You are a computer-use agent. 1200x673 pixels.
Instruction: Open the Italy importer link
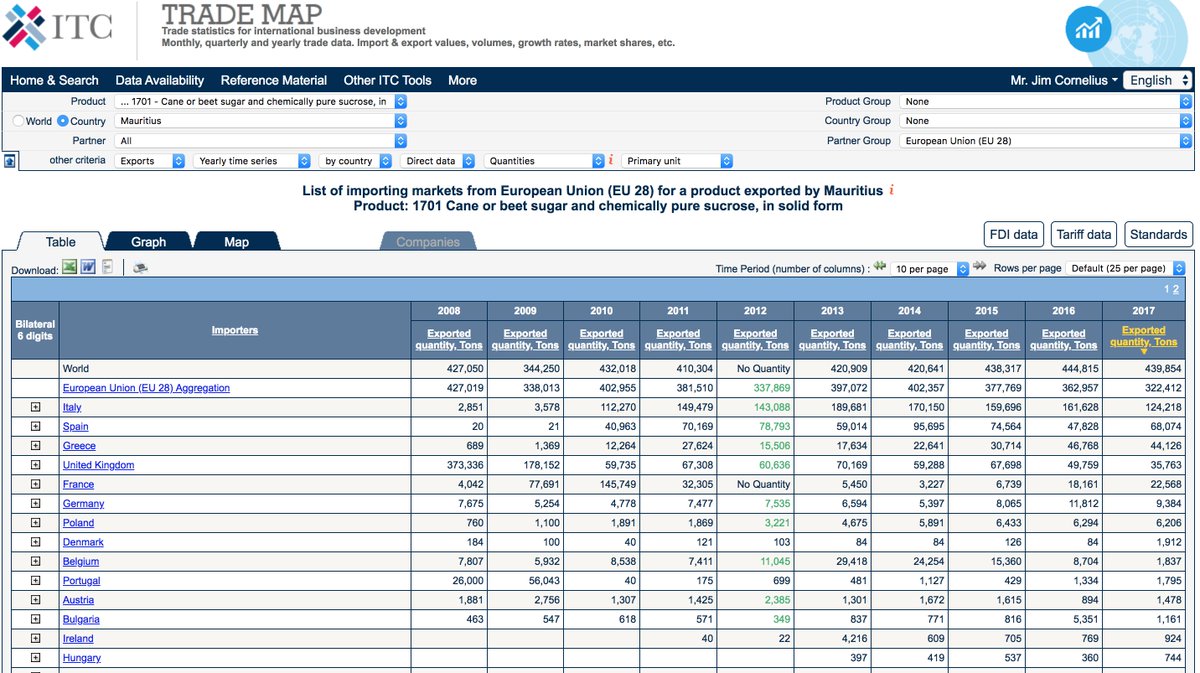point(72,407)
